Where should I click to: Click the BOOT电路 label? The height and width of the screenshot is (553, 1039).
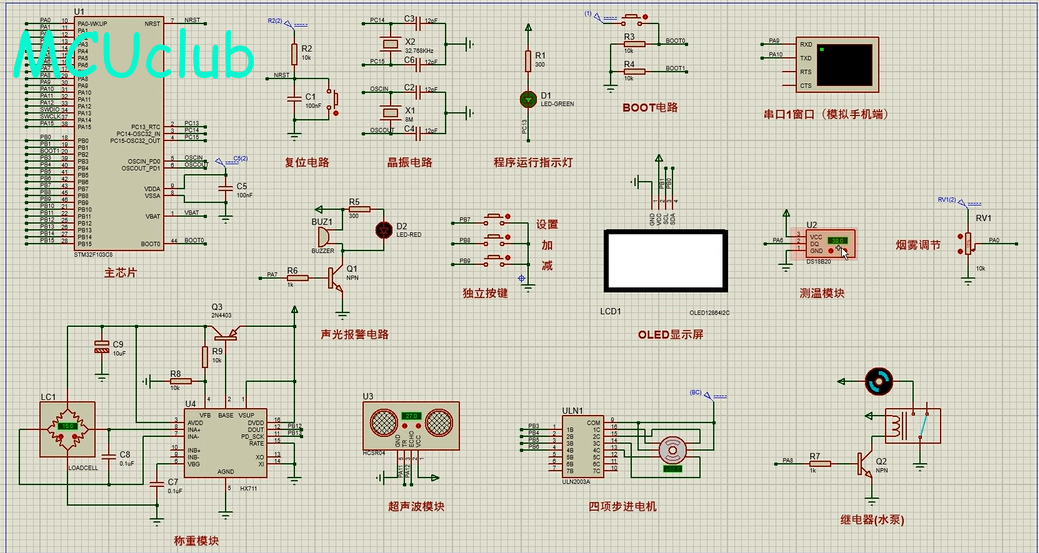(x=650, y=107)
